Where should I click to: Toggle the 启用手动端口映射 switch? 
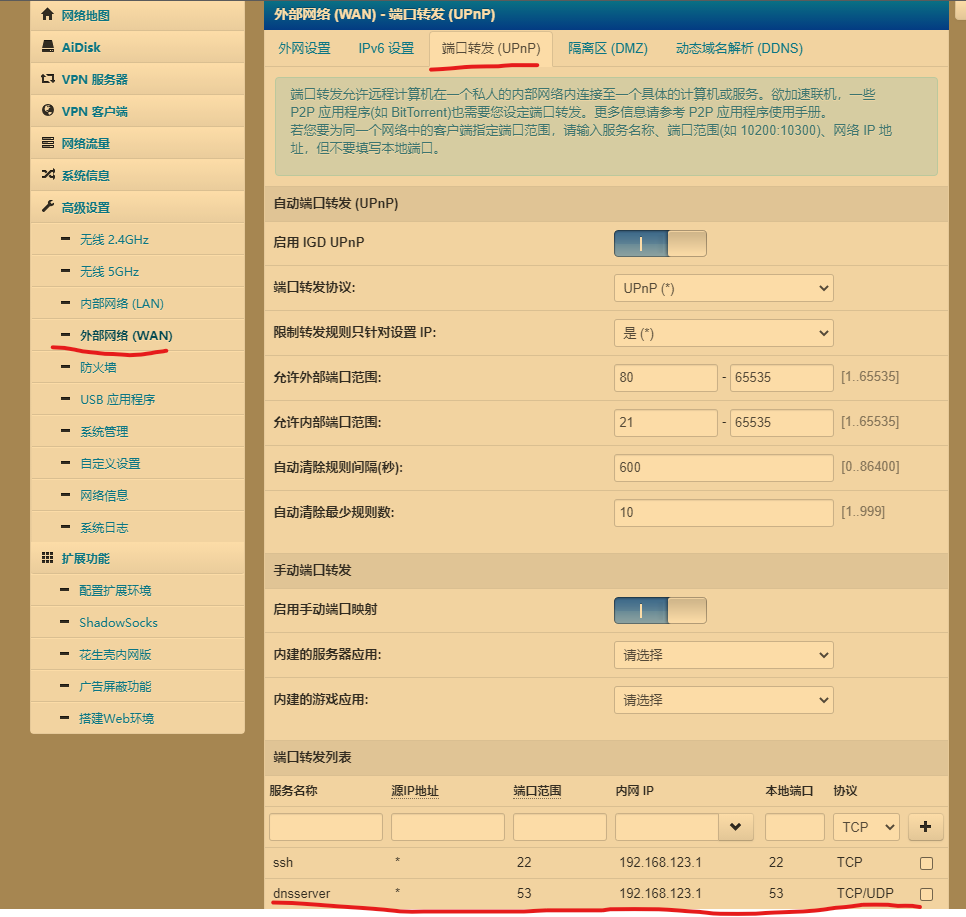[660, 610]
